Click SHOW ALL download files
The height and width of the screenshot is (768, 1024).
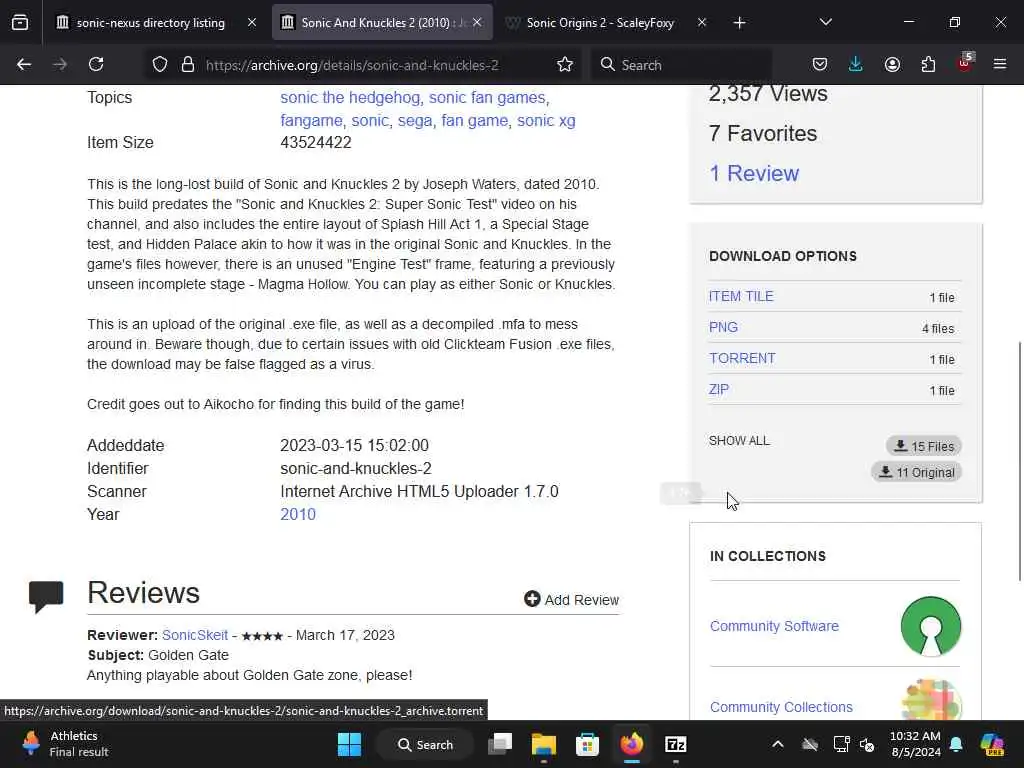[739, 441]
